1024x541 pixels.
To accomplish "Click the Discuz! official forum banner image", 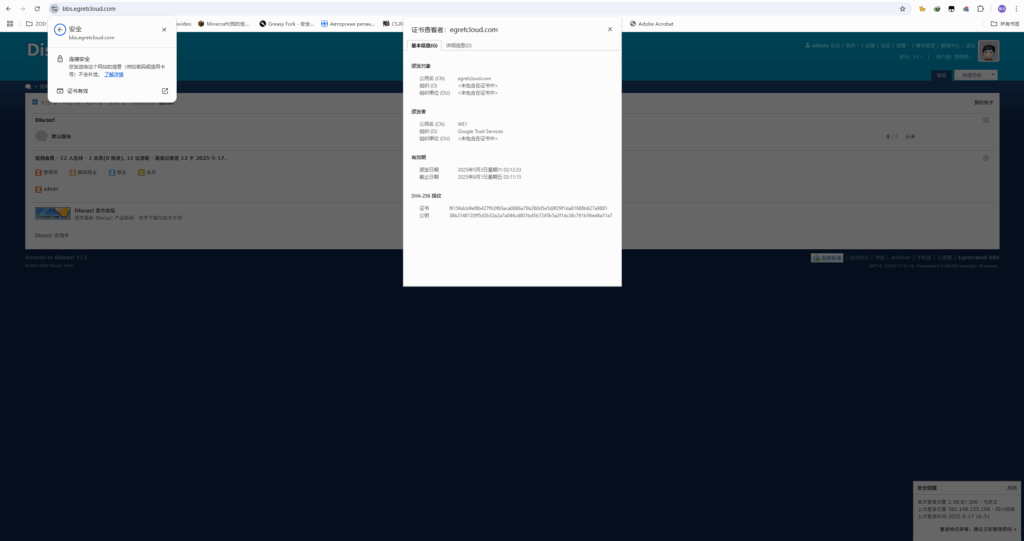I will tap(53, 214).
